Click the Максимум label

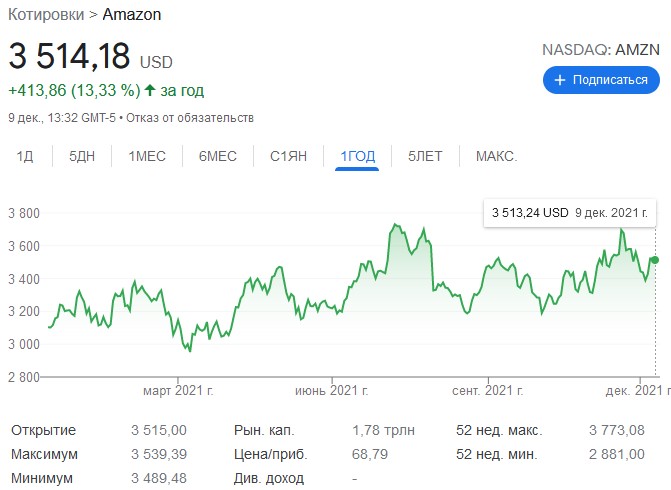tap(45, 454)
